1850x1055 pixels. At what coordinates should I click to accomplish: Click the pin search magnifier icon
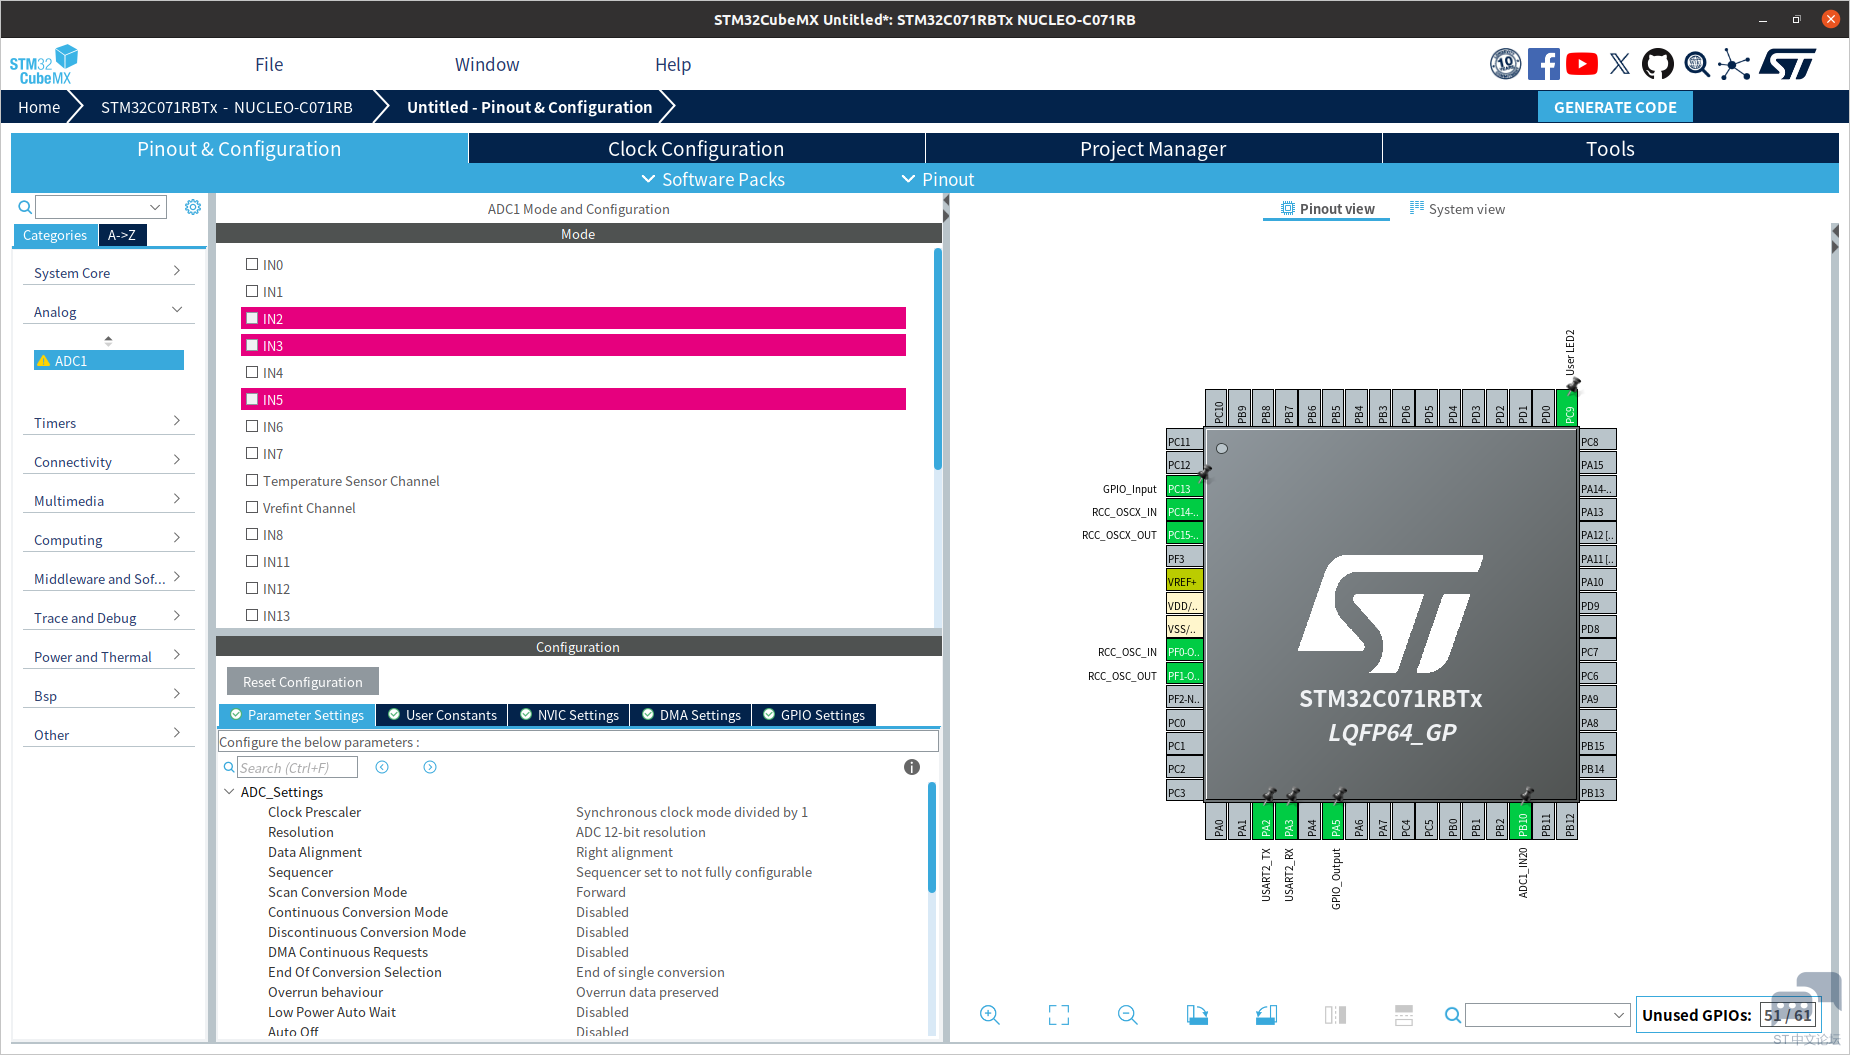pos(1453,1015)
